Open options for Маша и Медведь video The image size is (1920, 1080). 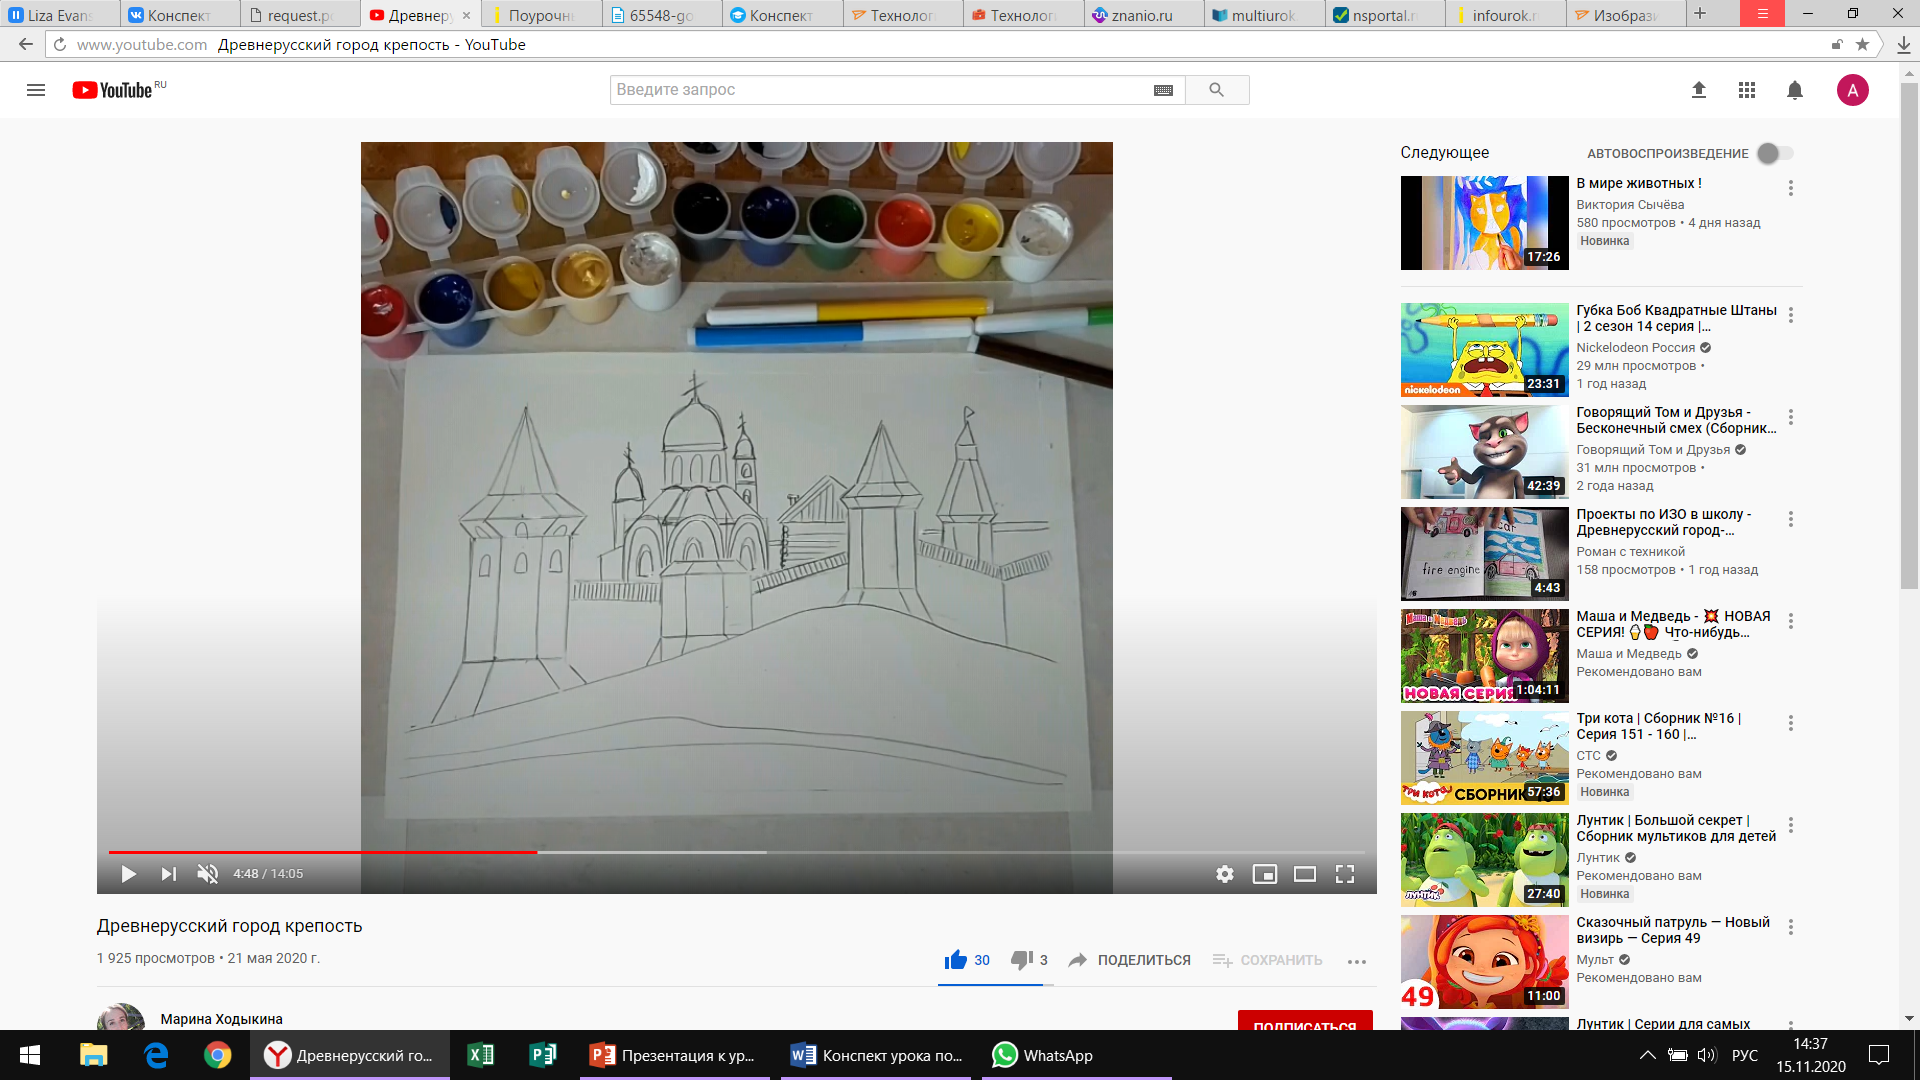pos(1790,621)
